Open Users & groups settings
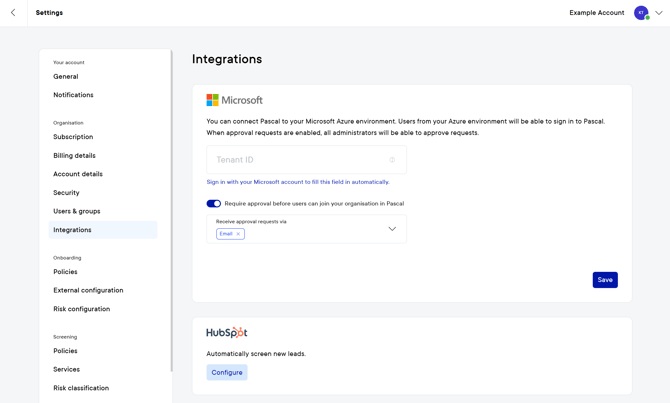The width and height of the screenshot is (670, 403). point(77,211)
